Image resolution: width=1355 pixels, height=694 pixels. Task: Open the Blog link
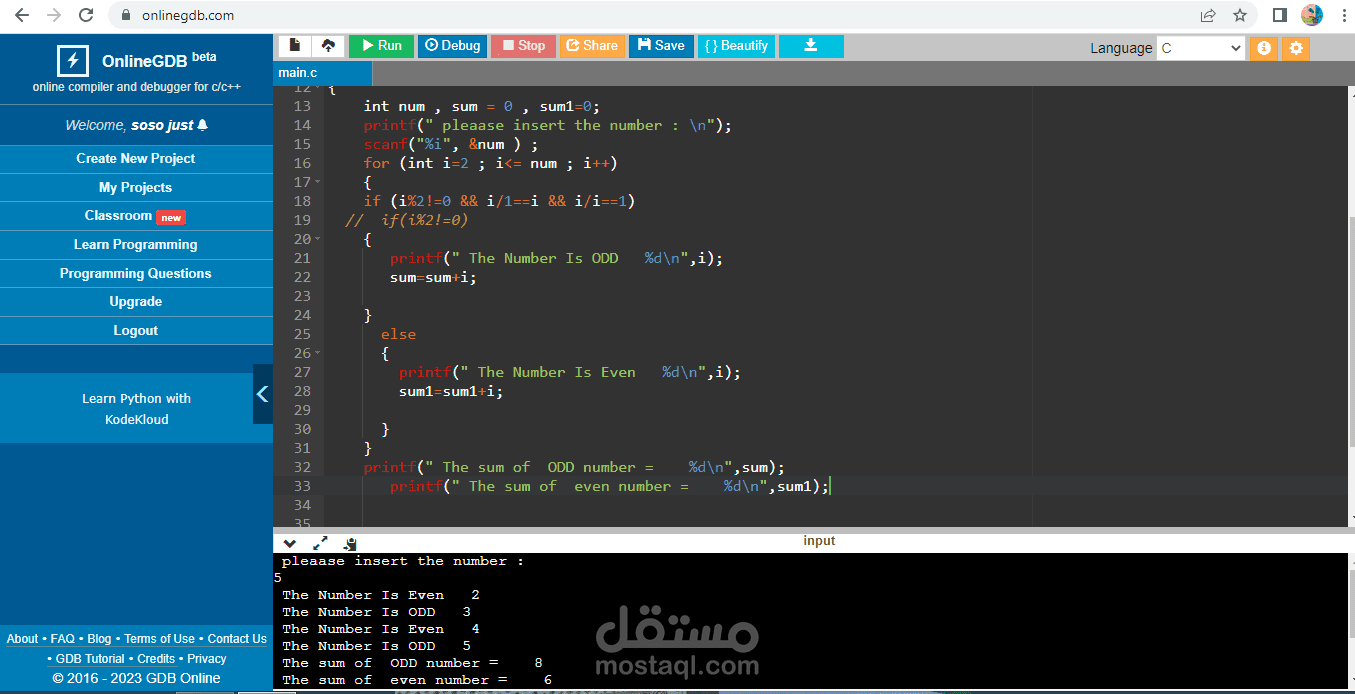click(99, 639)
